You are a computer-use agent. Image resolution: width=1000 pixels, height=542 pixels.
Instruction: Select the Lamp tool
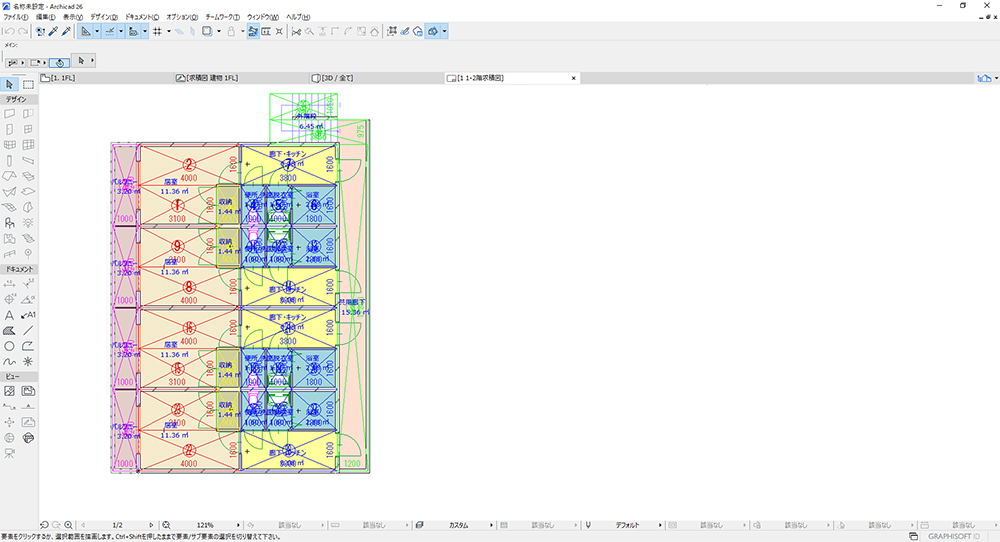click(28, 223)
